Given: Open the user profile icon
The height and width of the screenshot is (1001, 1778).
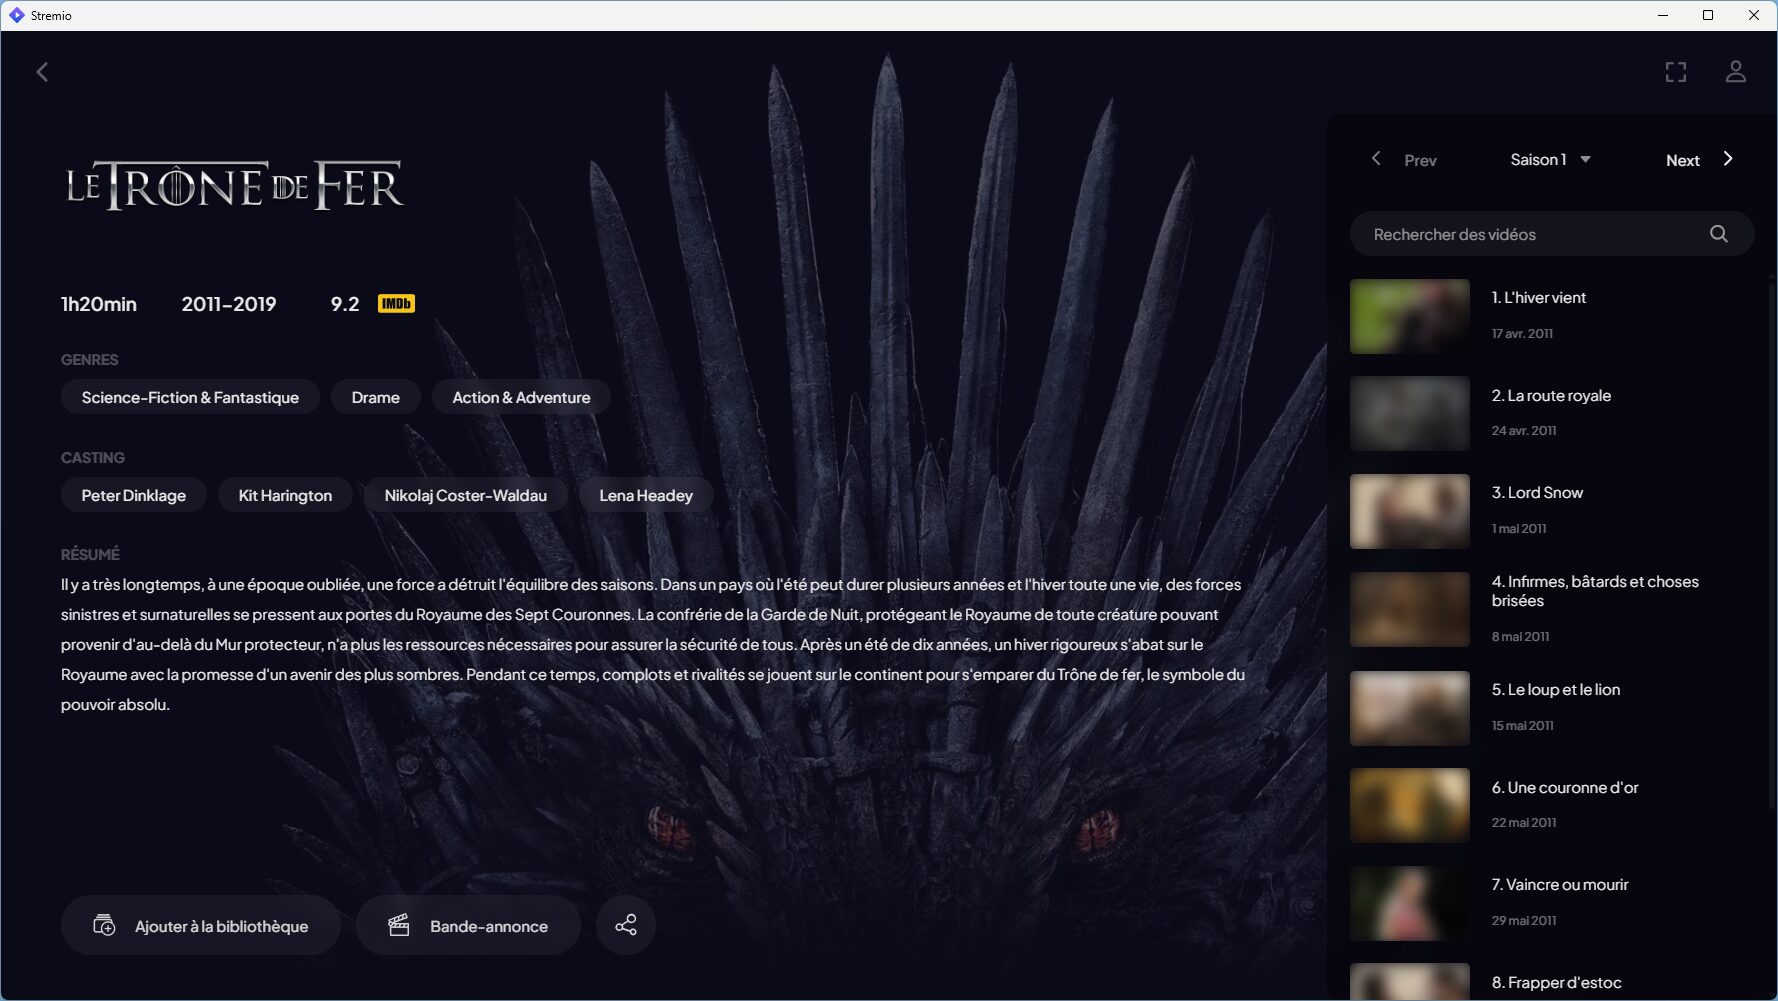Looking at the screenshot, I should coord(1736,72).
